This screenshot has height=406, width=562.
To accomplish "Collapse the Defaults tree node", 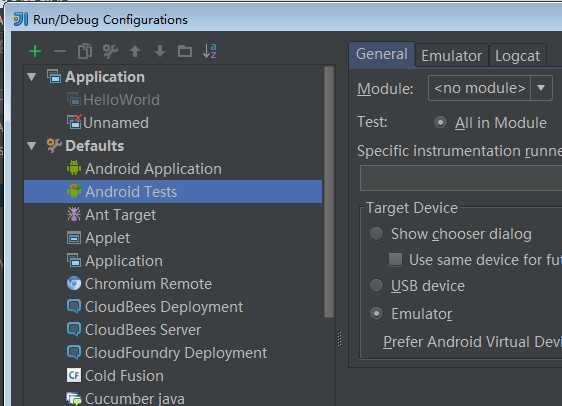I will tap(32, 146).
